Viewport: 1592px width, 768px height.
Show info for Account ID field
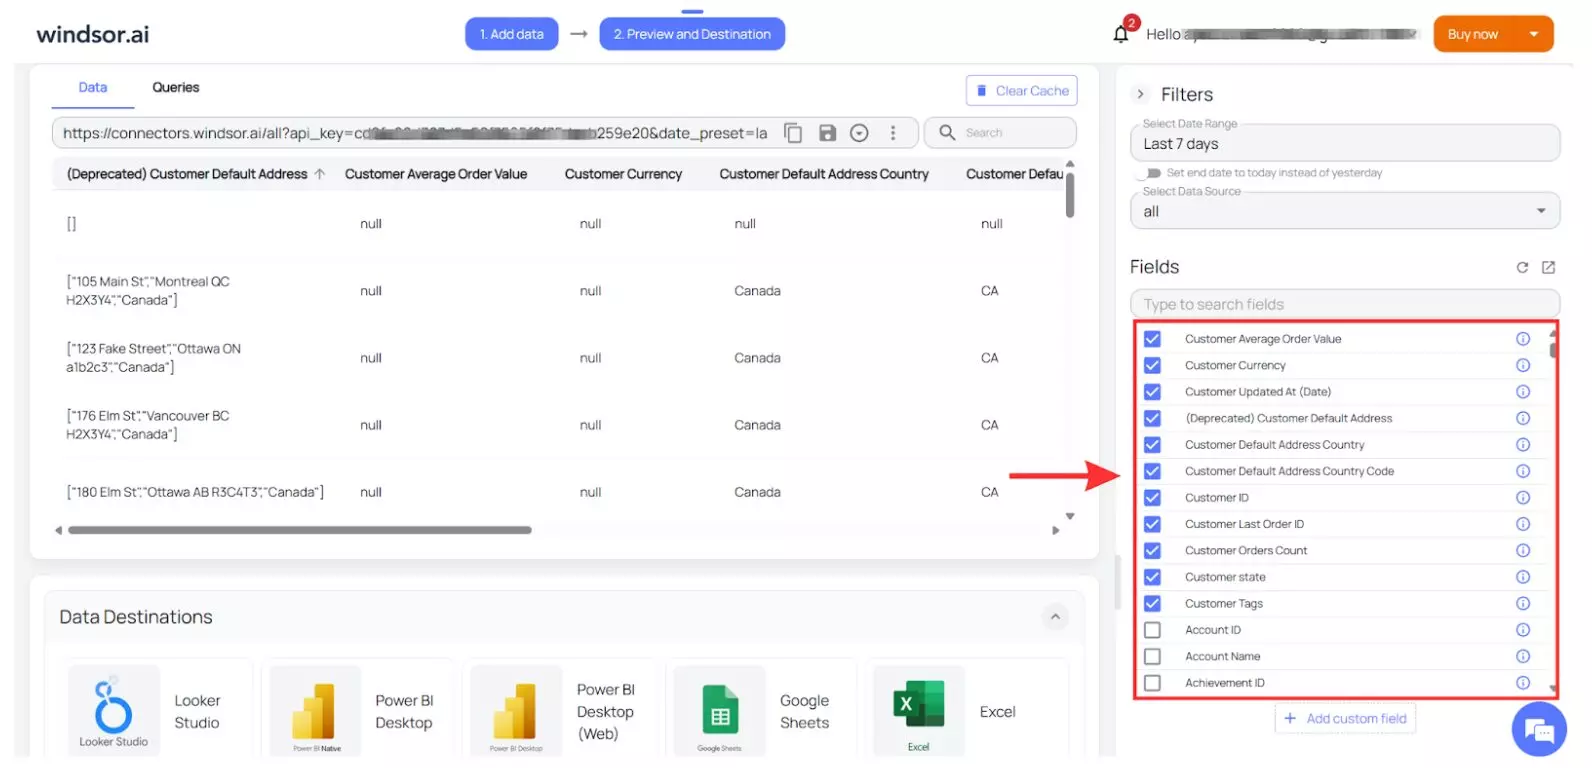[1523, 630]
